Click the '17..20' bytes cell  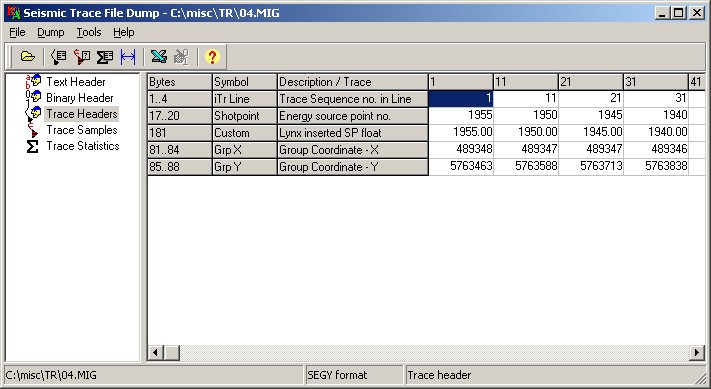(180, 116)
